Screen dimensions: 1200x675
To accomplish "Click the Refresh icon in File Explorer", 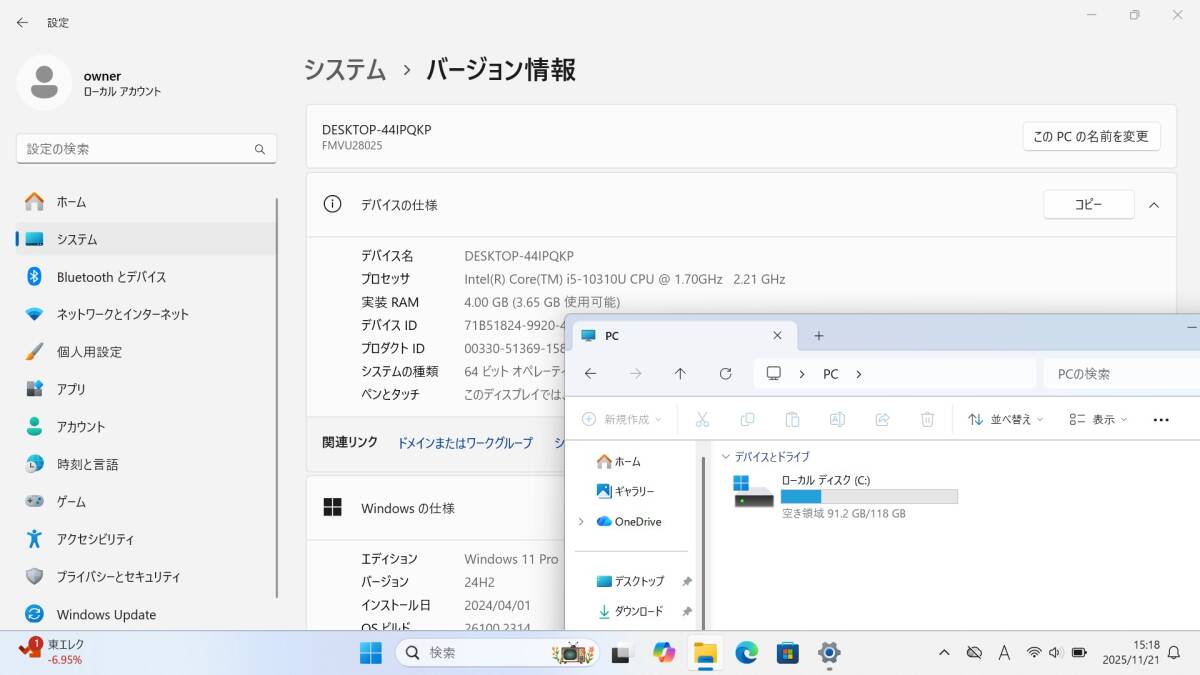I will 726,374.
